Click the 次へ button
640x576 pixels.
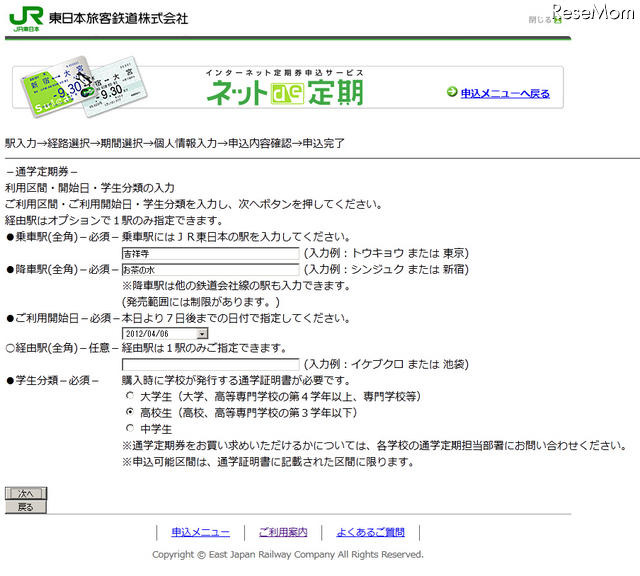point(26,494)
